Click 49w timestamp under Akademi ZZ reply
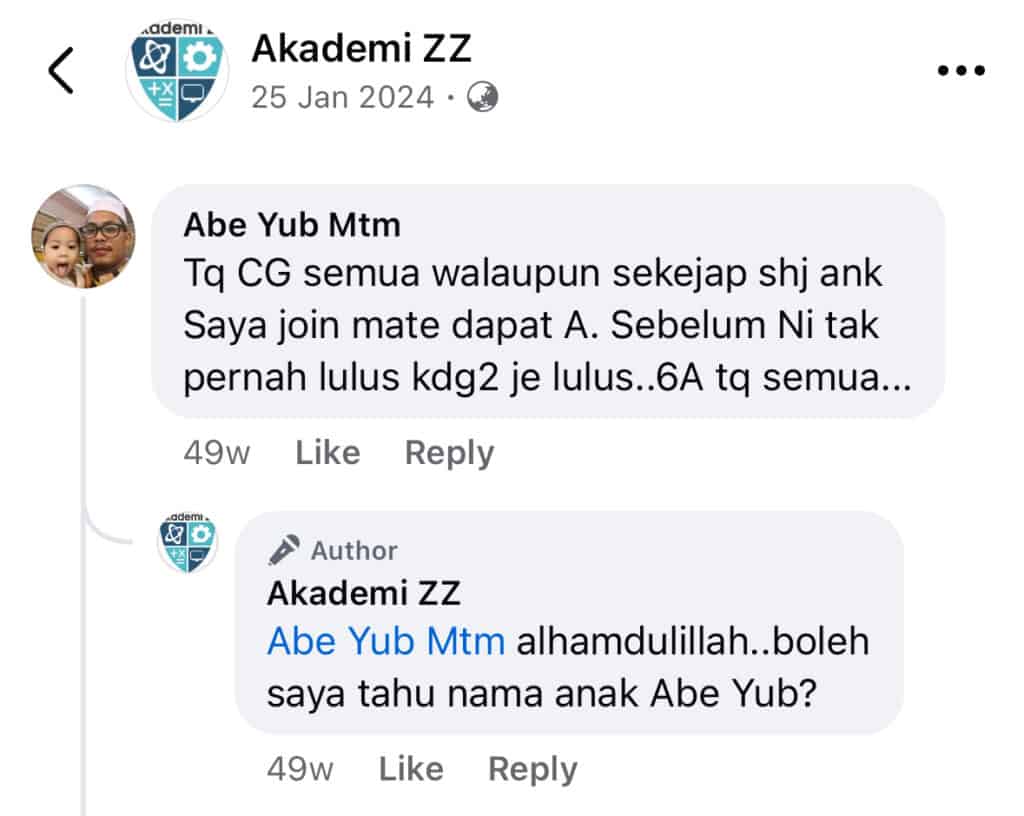Viewport: 1024px width, 816px height. pos(300,768)
